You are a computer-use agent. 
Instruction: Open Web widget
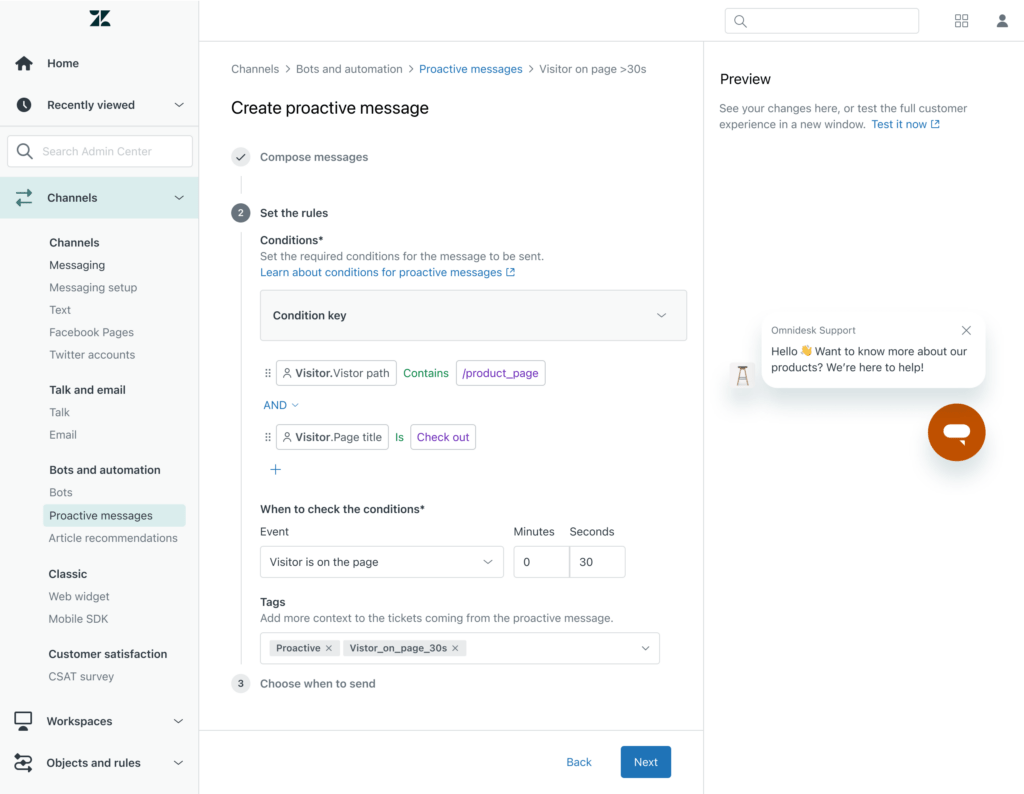pyautogui.click(x=79, y=596)
